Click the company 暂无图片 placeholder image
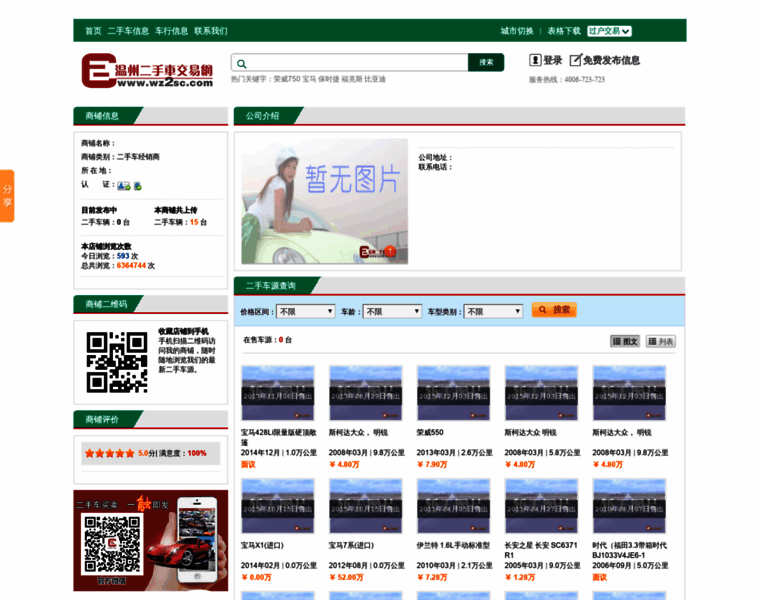 [325, 201]
